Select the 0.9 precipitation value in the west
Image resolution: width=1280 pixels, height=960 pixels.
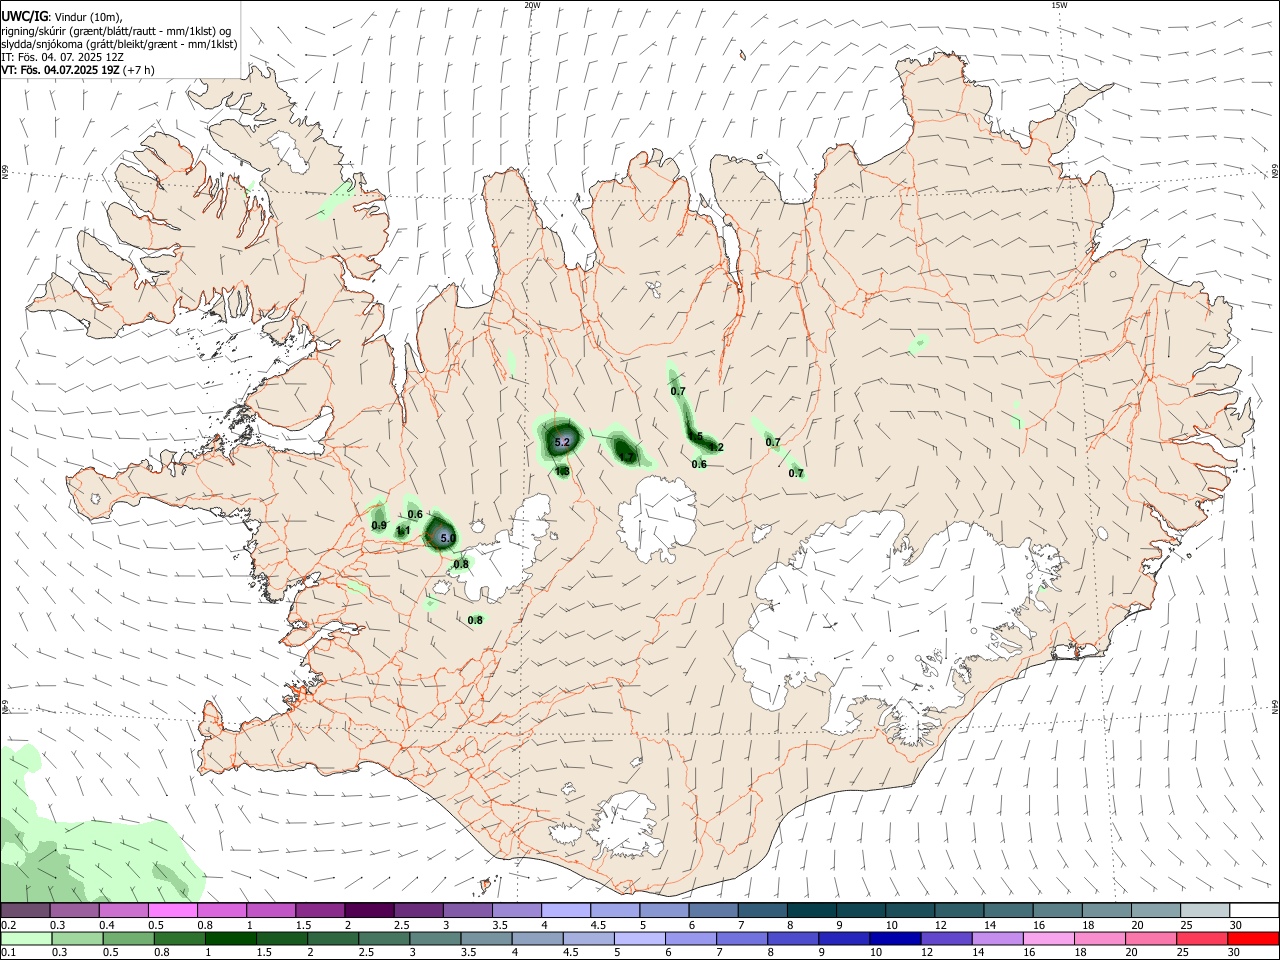tap(379, 525)
